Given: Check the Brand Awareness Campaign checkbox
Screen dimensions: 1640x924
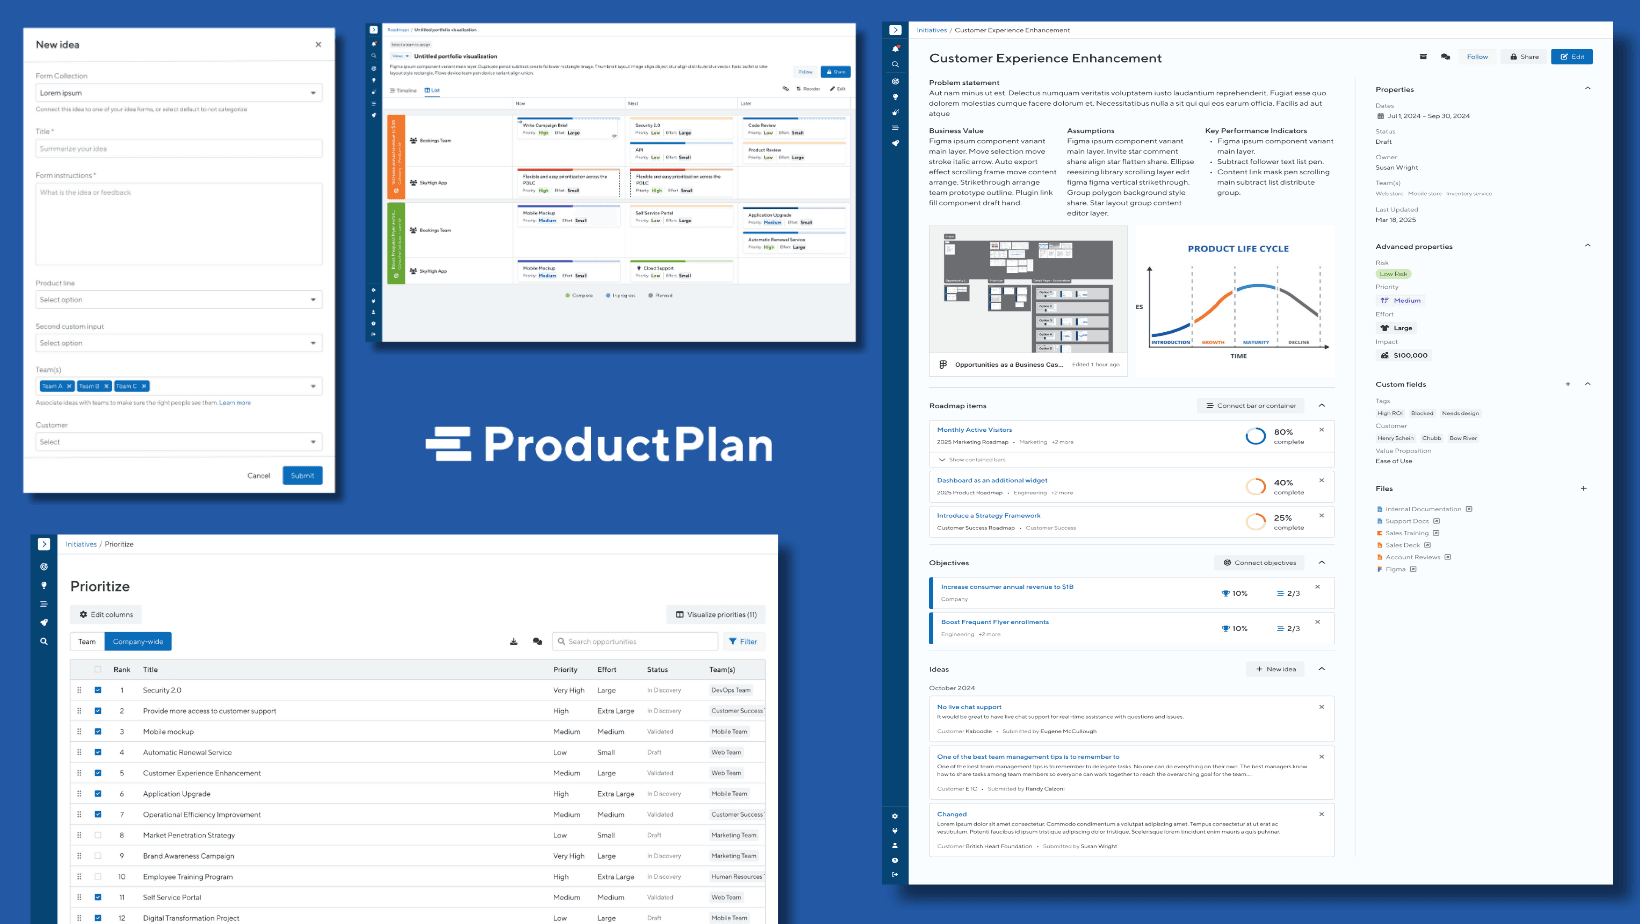Looking at the screenshot, I should pos(98,856).
